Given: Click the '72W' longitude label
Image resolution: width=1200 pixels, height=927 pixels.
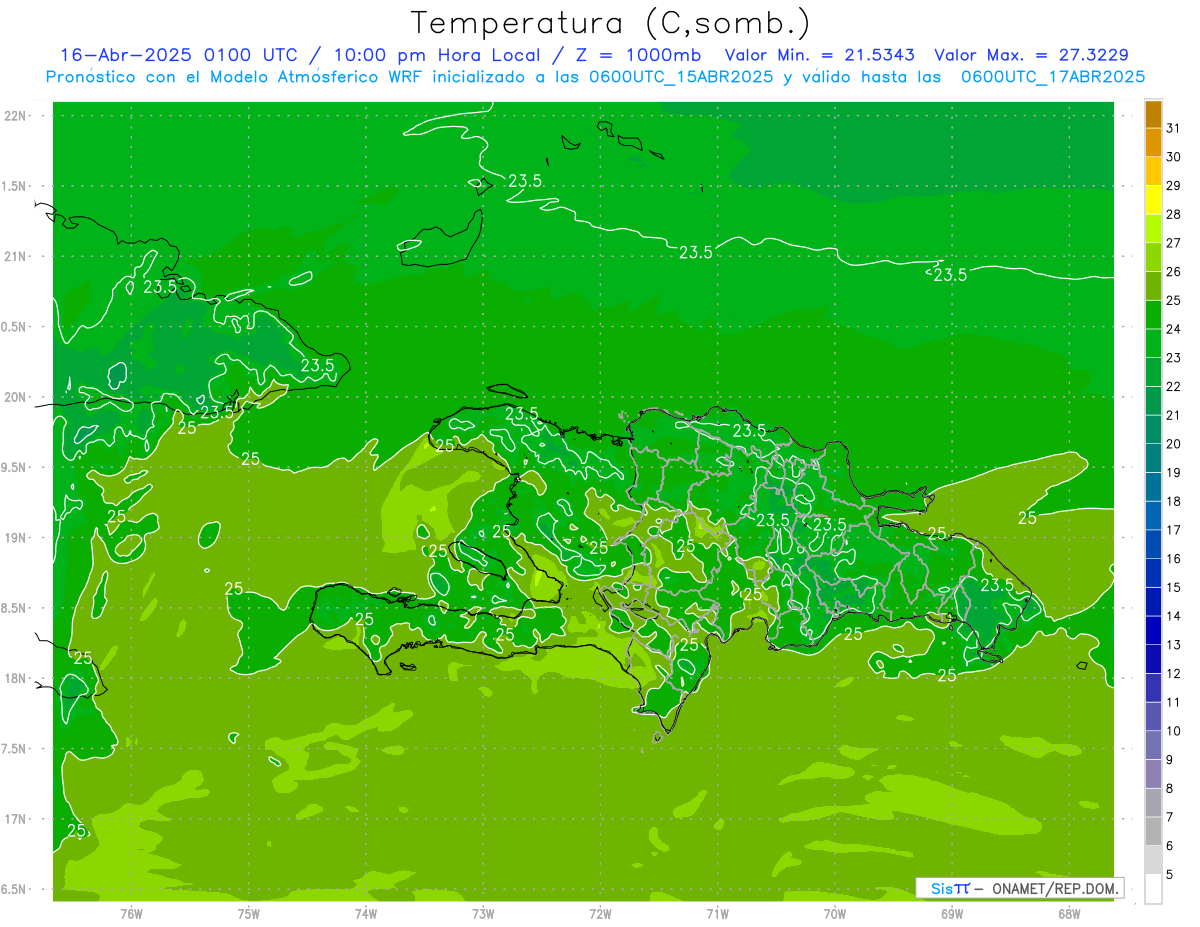Looking at the screenshot, I should (x=600, y=914).
